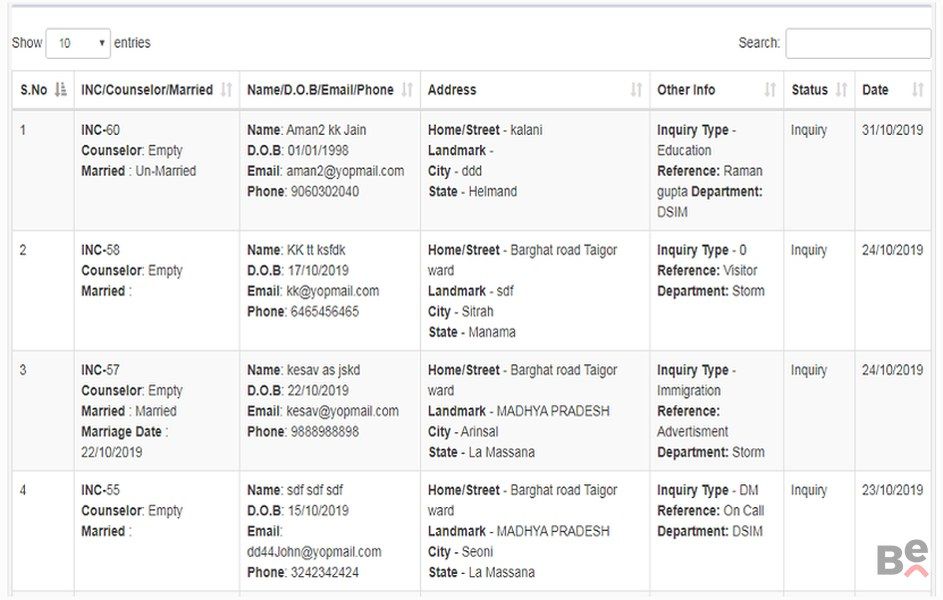This screenshot has width=943, height=600.
Task: Click the date 23/10/2019 cell
Action: pyautogui.click(x=892, y=490)
